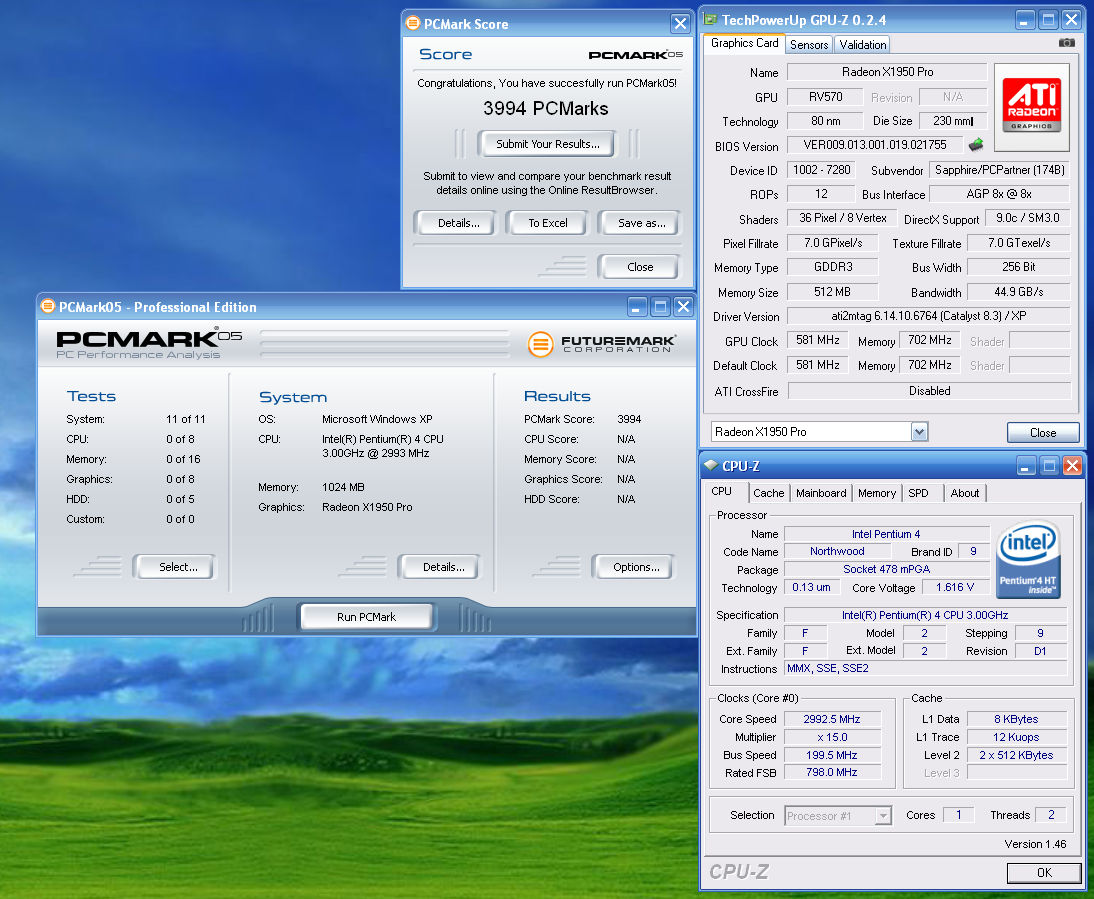Click Close button in PCMark Score dialog
The width and height of the screenshot is (1094, 899).
click(640, 266)
